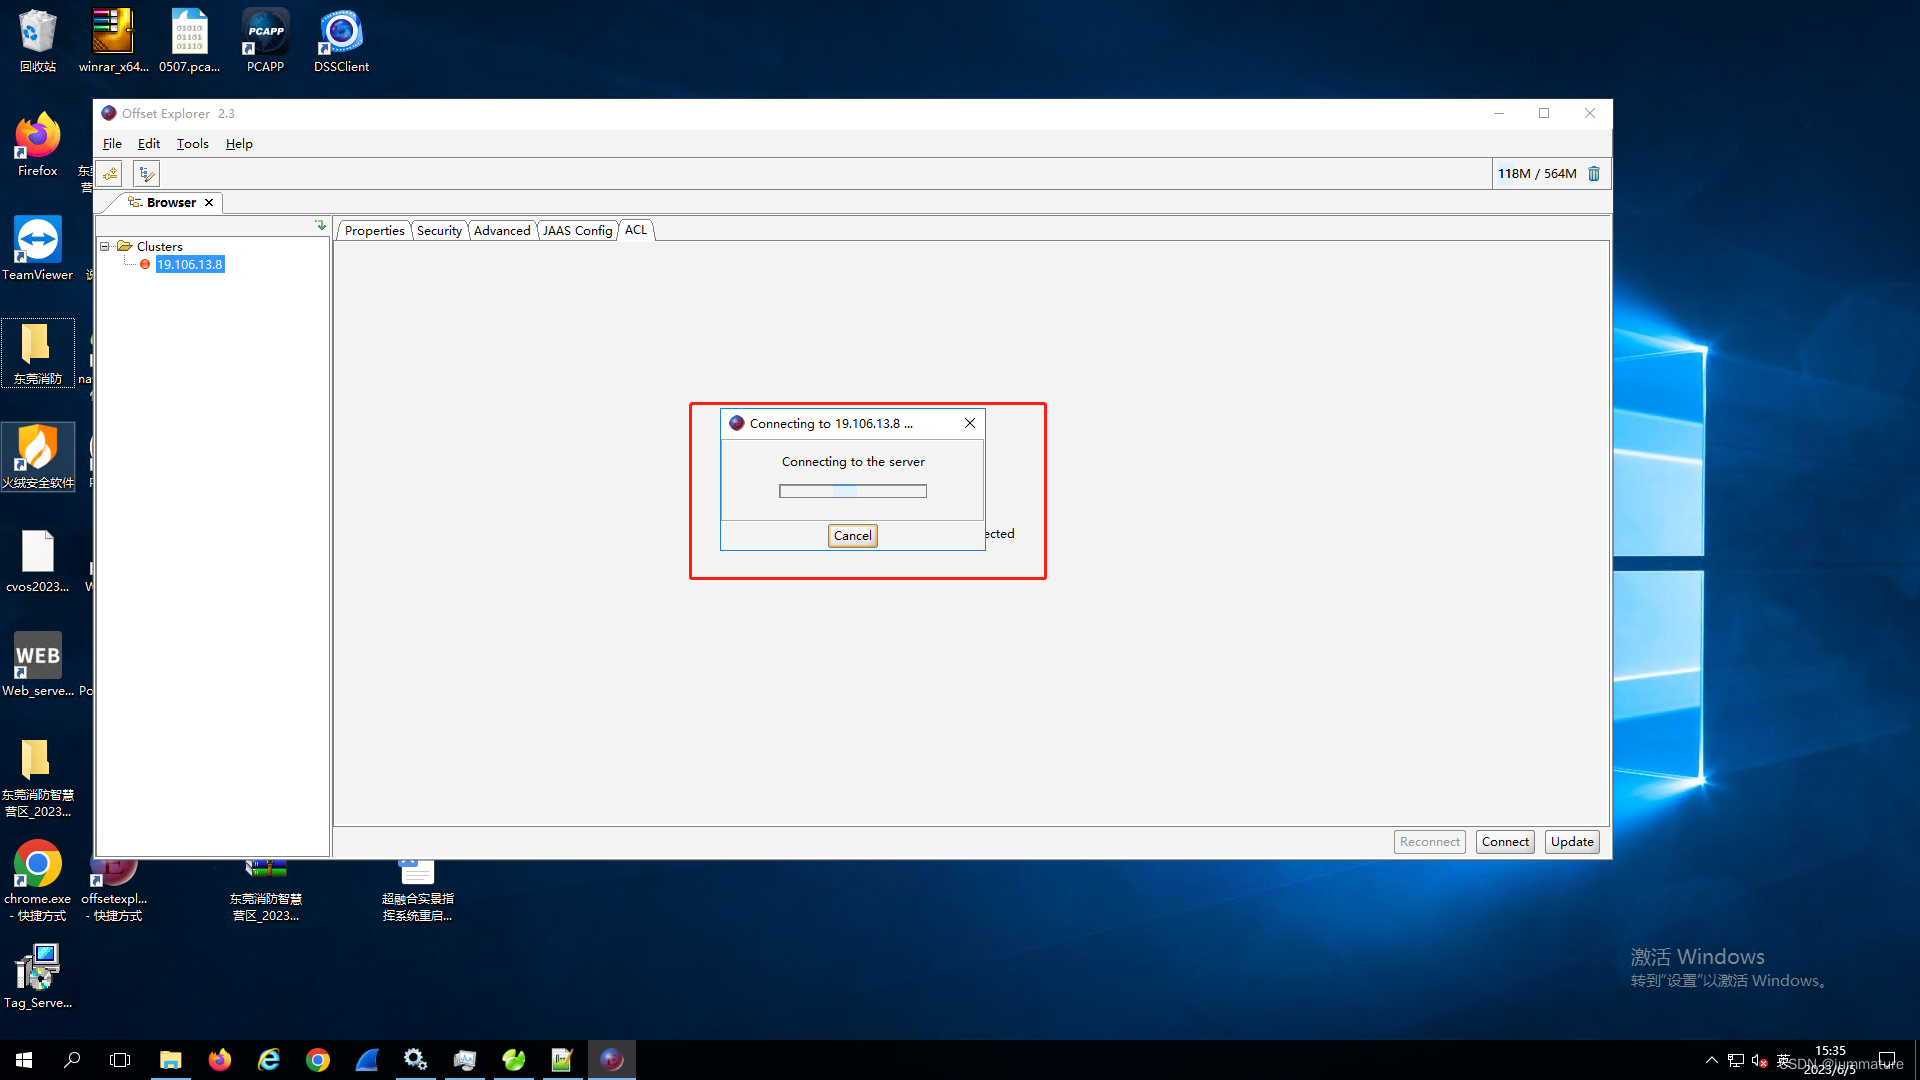Click the Clusters folder icon
1920x1080 pixels.
pyautogui.click(x=125, y=246)
